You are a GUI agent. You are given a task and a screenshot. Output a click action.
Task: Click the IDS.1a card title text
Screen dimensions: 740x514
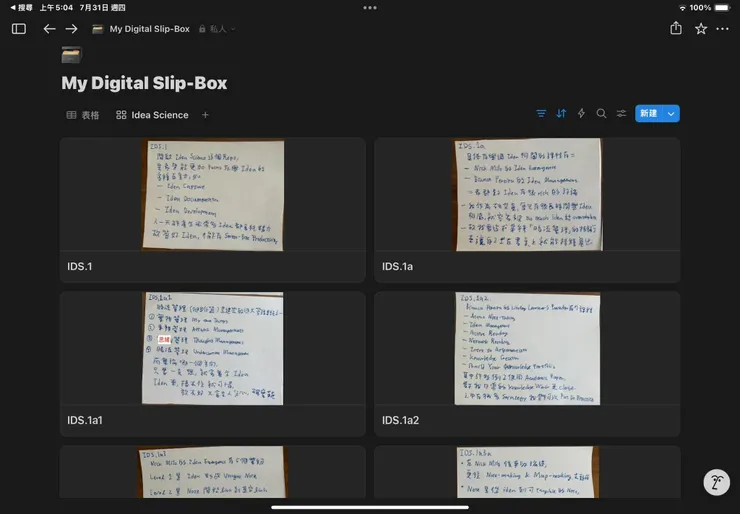pyautogui.click(x=397, y=266)
